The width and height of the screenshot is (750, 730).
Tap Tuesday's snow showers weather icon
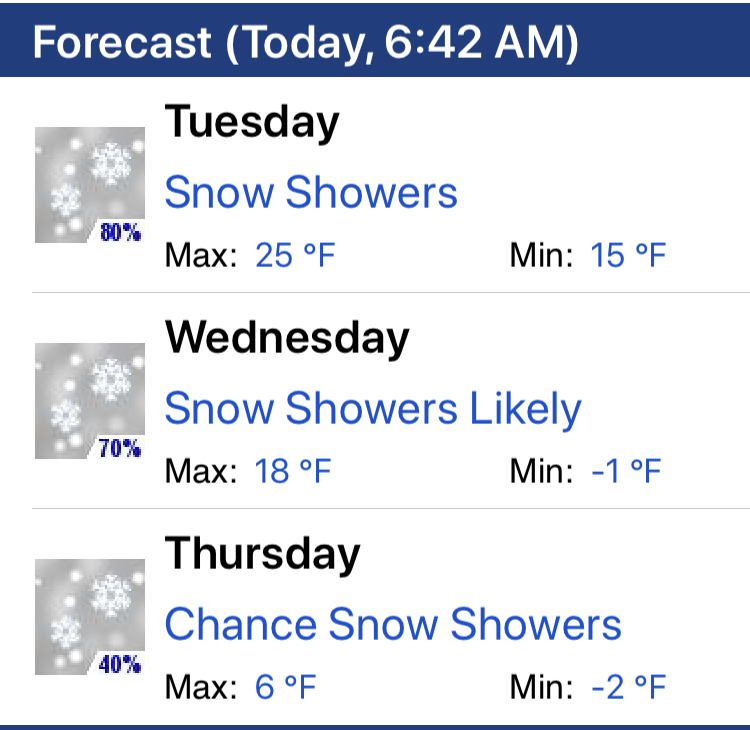tap(90, 185)
